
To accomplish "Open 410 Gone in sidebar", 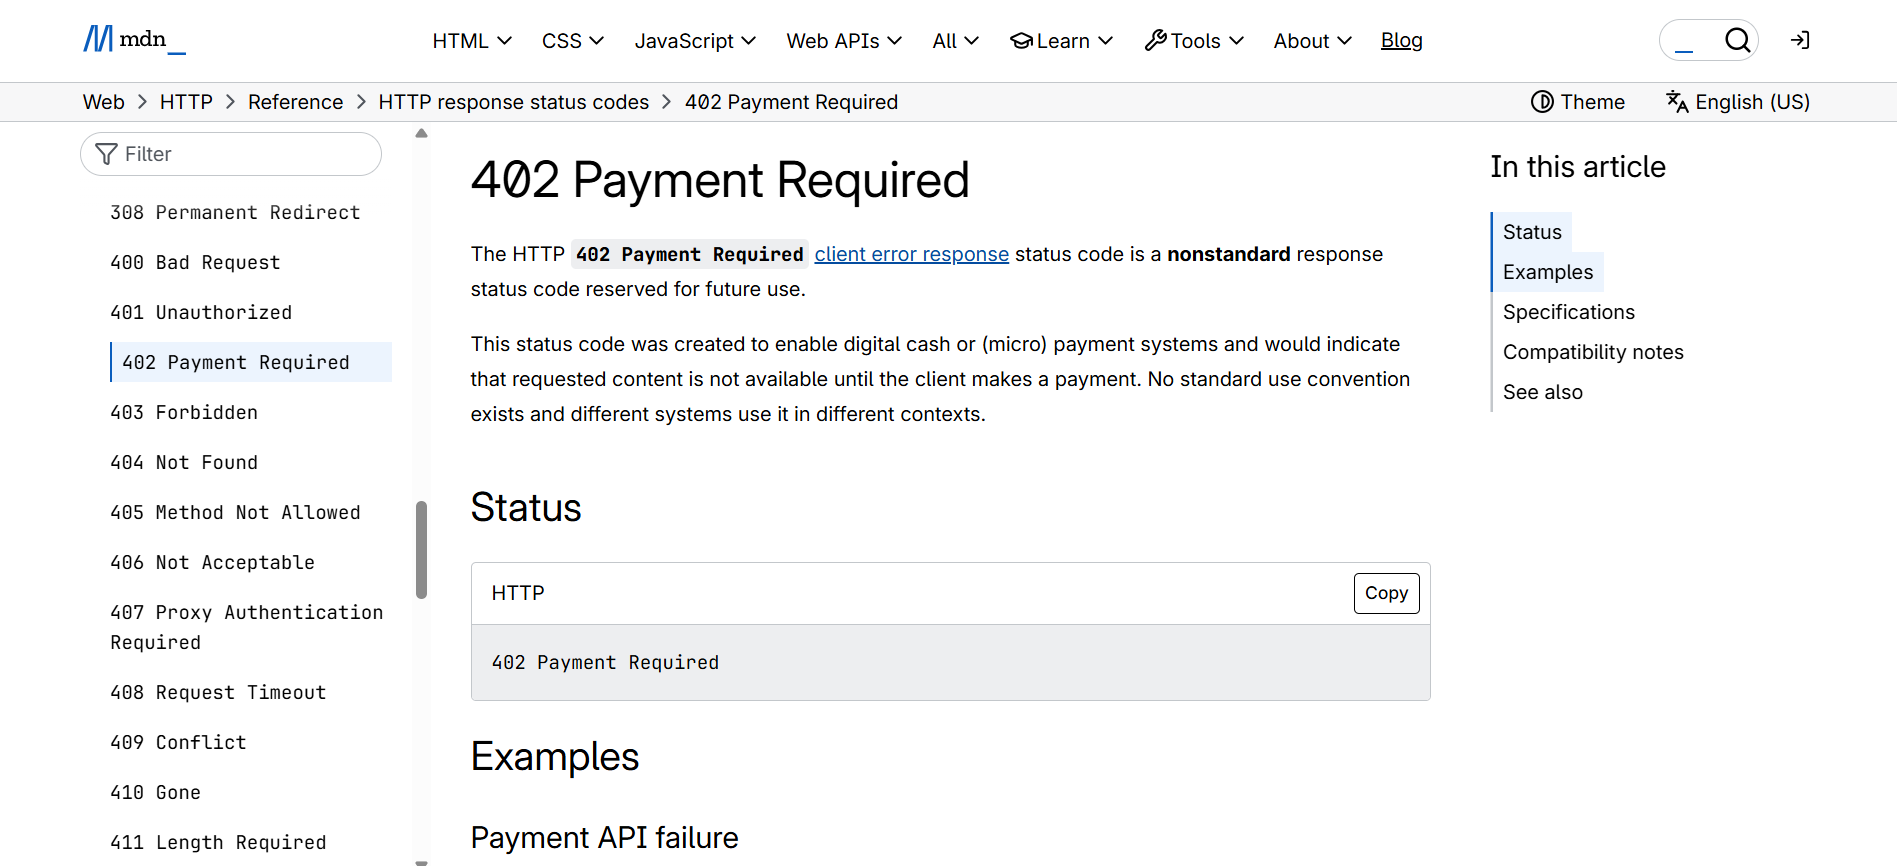I will coord(155,792).
